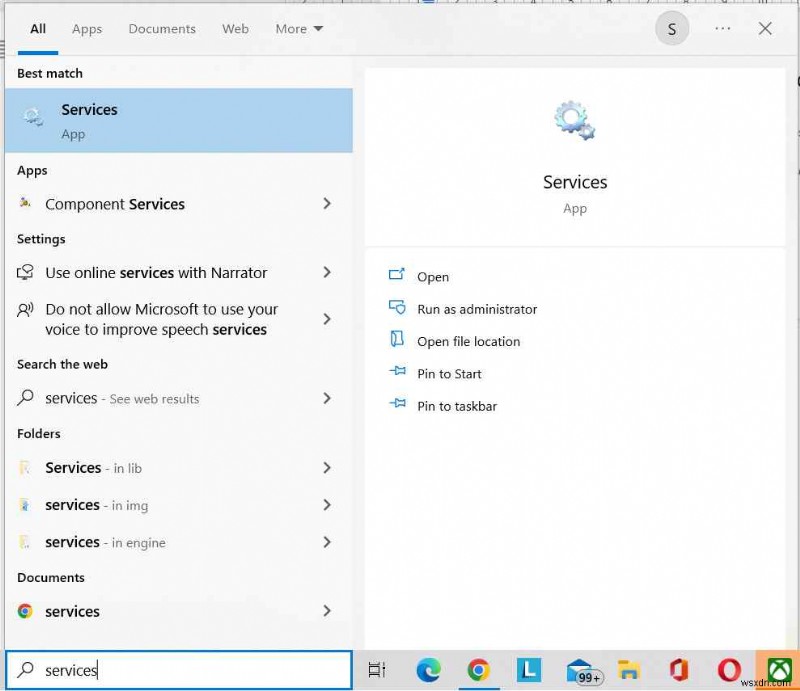Select the Component Services result
This screenshot has width=800, height=691.
[114, 204]
